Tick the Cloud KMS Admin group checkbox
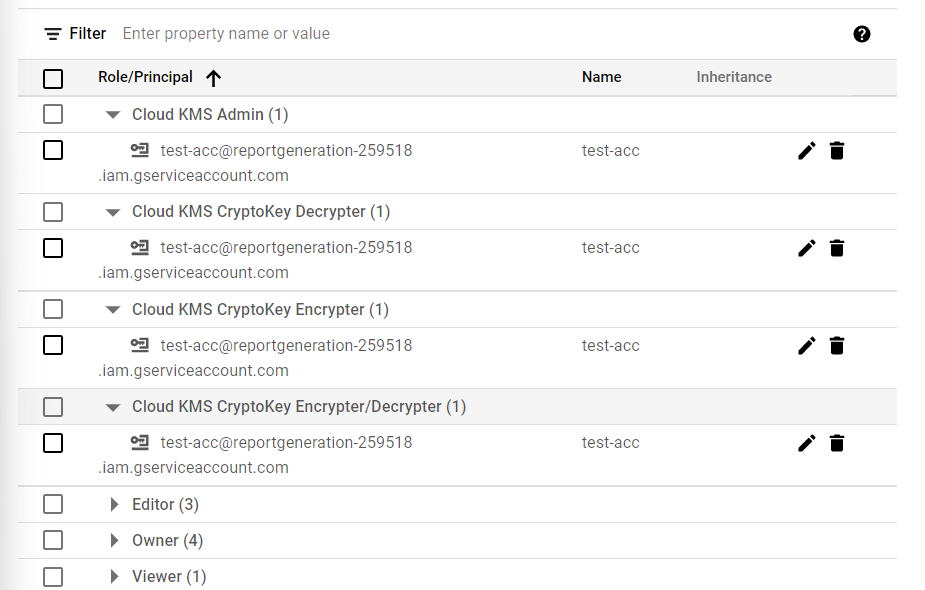925x590 pixels. point(53,115)
